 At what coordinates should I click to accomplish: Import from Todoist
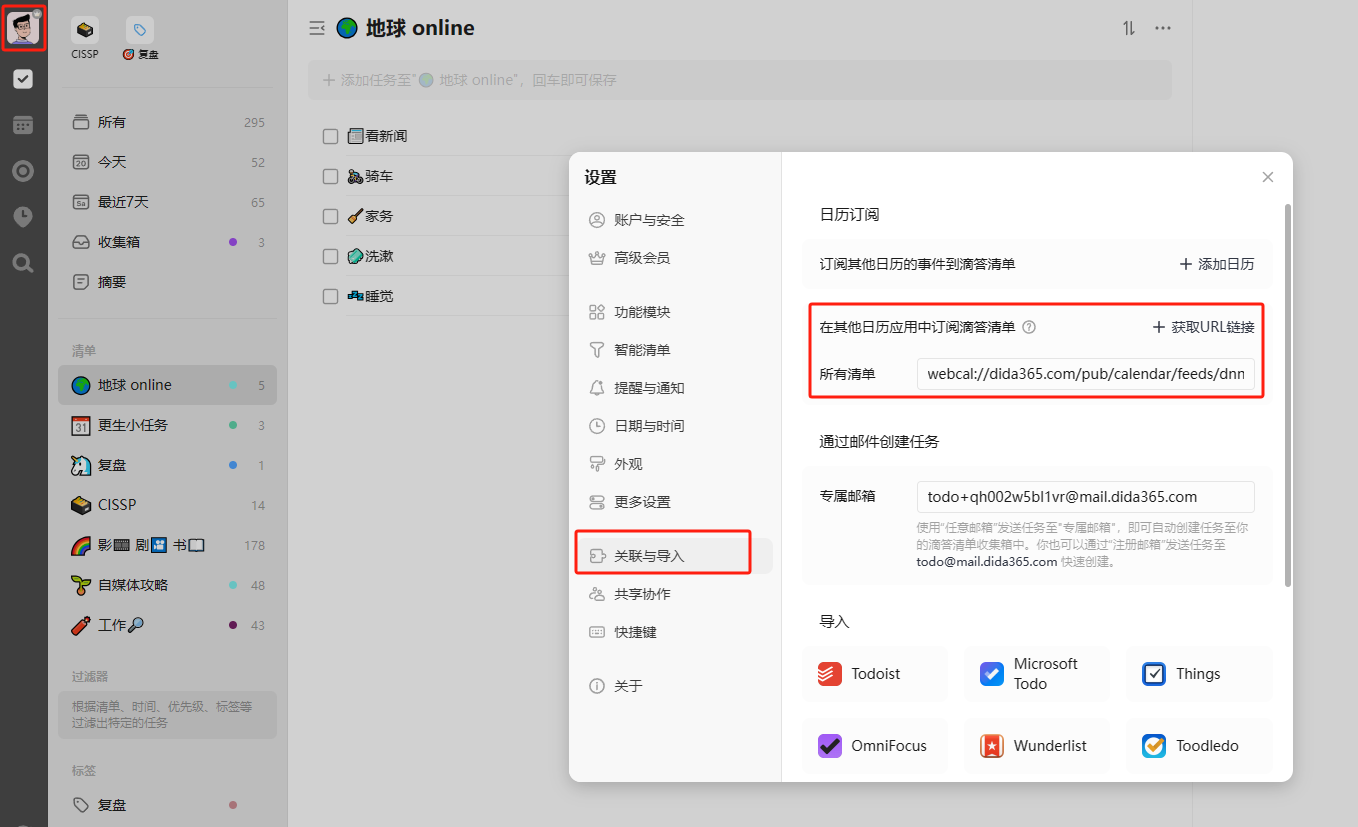[875, 674]
